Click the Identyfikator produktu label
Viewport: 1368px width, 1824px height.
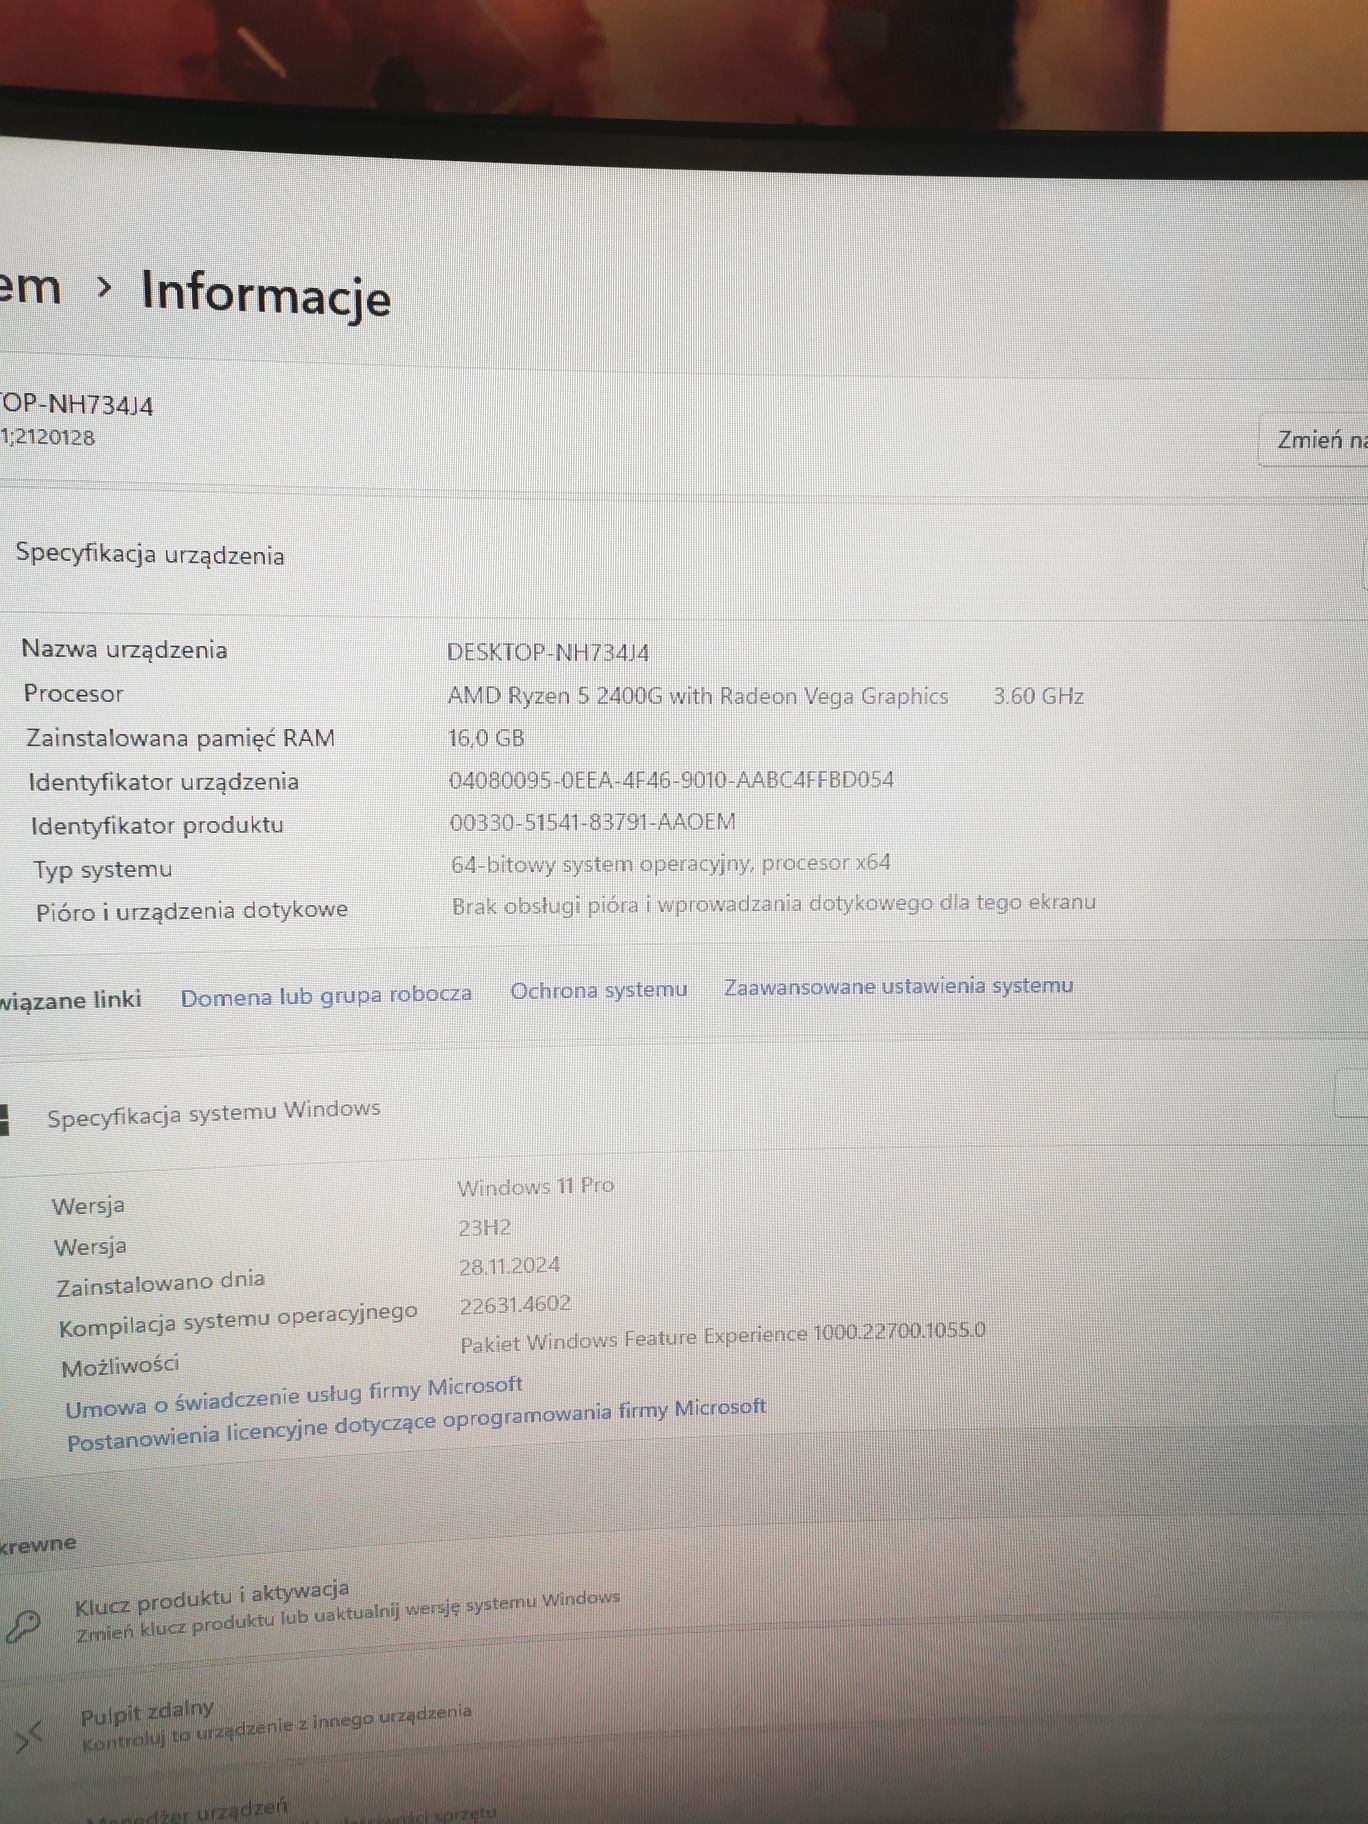point(157,825)
